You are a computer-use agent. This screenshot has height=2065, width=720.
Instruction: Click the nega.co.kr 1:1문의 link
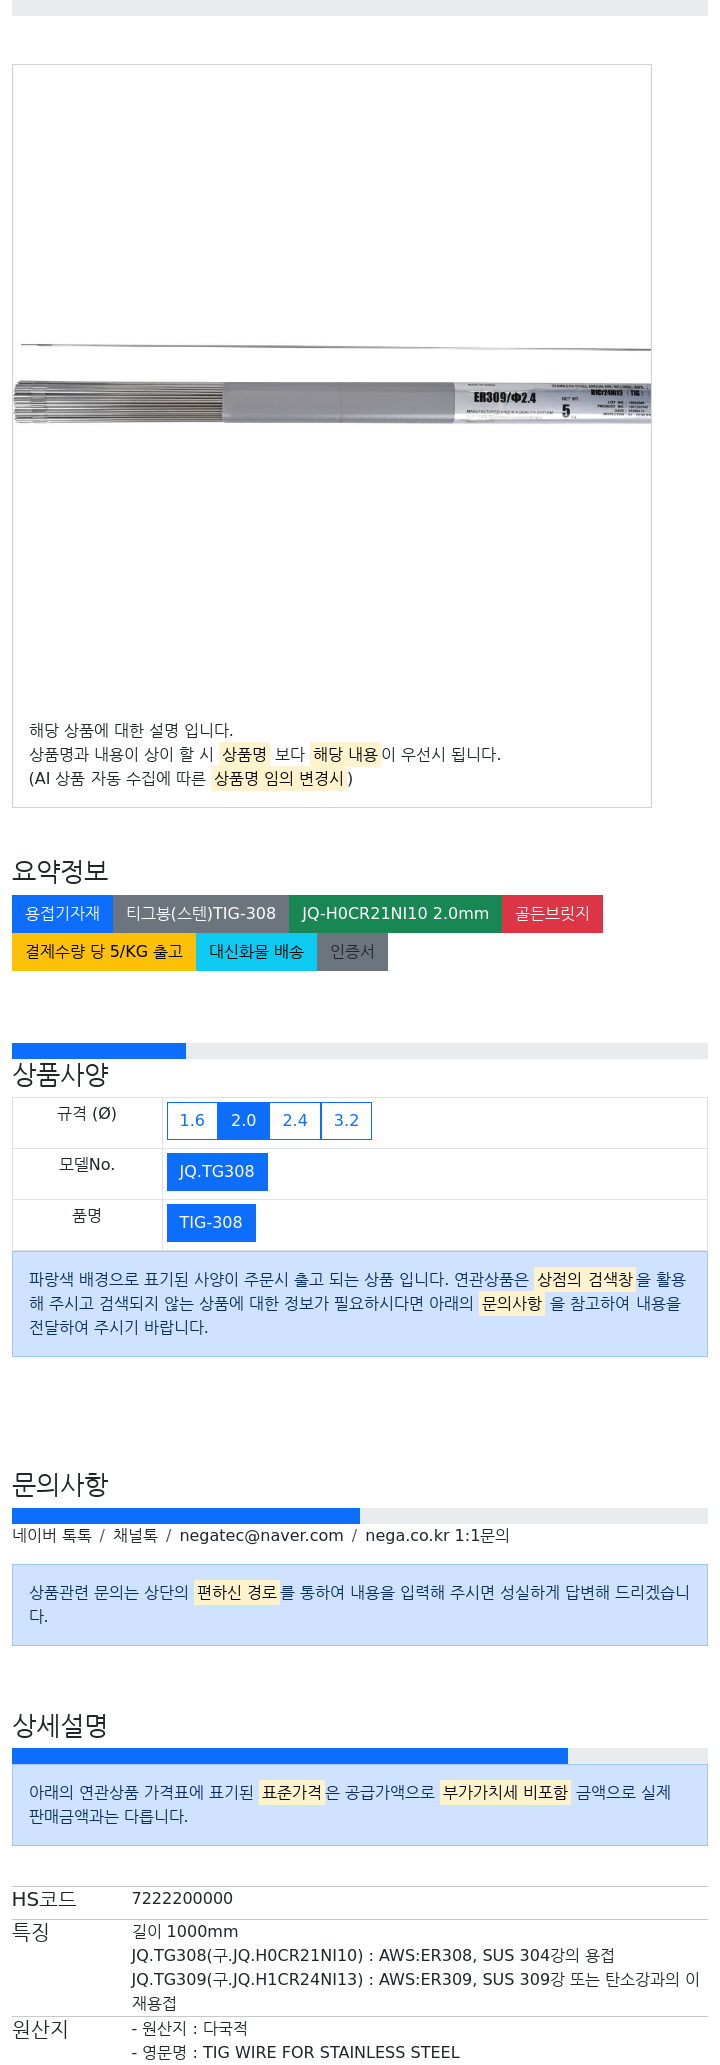click(x=437, y=1535)
